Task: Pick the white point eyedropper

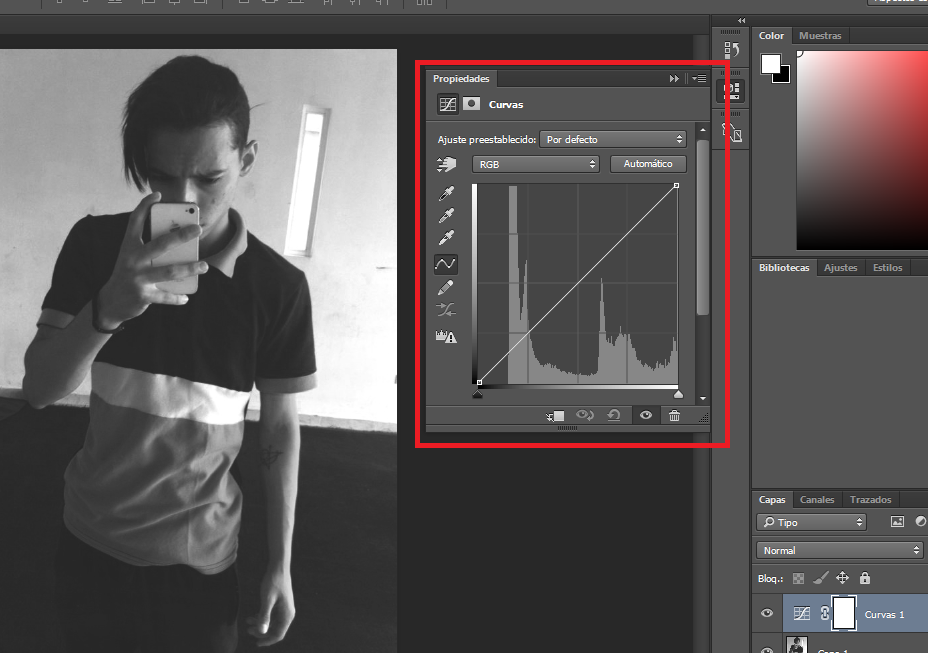Action: [x=446, y=237]
